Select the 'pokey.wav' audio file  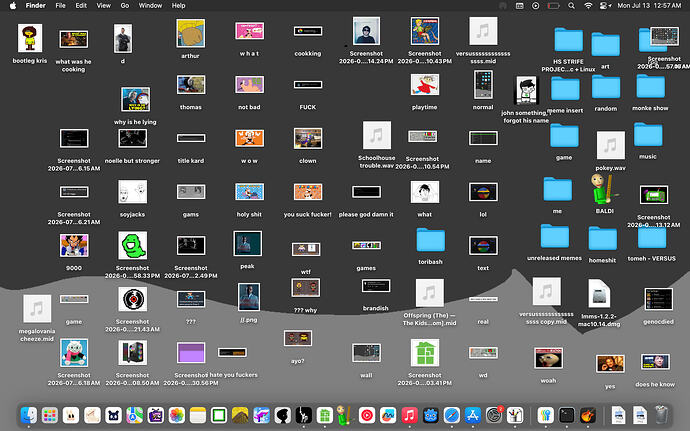[x=610, y=145]
